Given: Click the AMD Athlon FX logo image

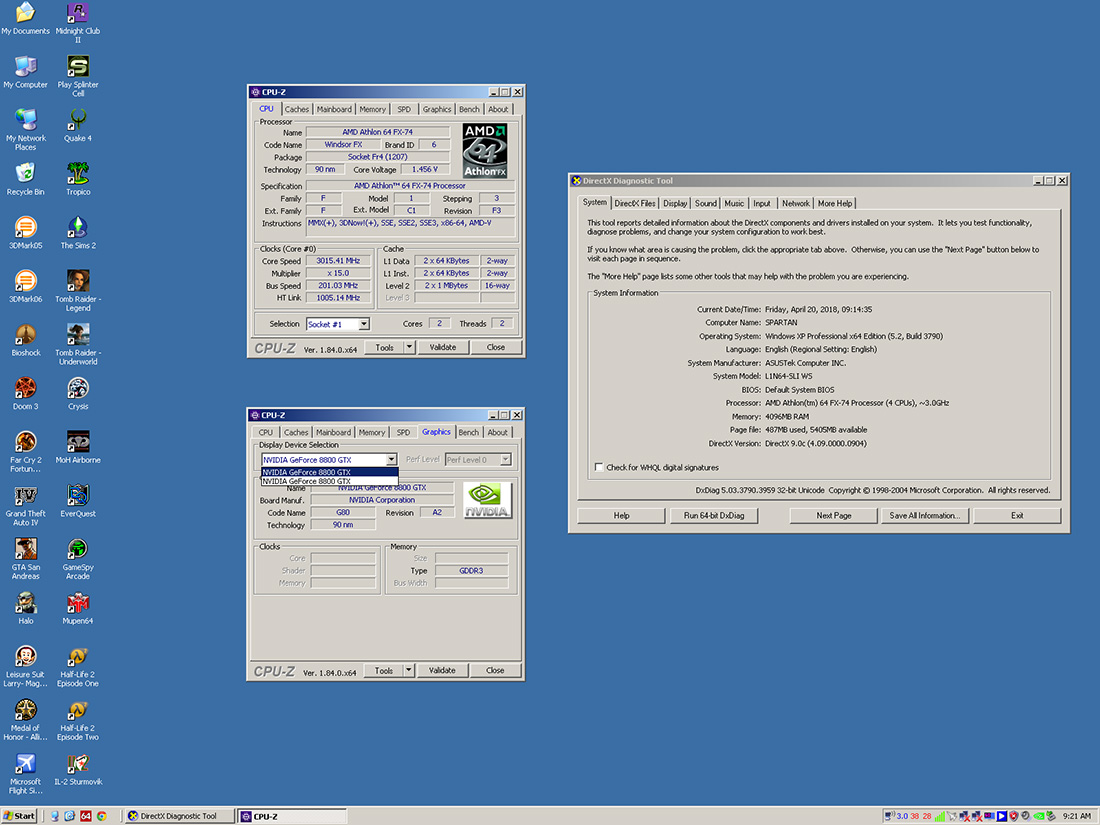Looking at the screenshot, I should [485, 151].
